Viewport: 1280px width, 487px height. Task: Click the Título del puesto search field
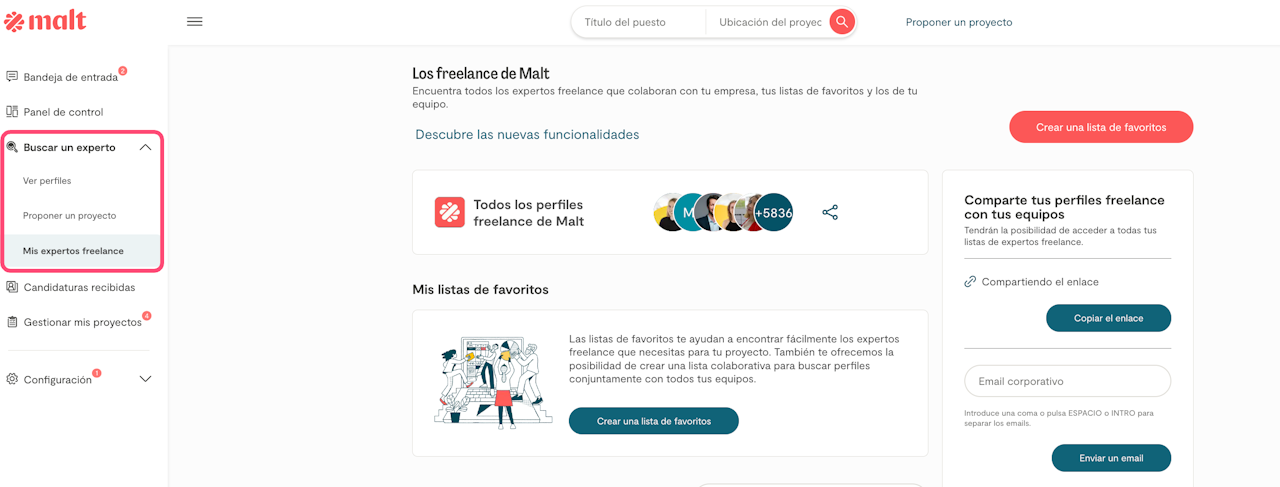(639, 22)
